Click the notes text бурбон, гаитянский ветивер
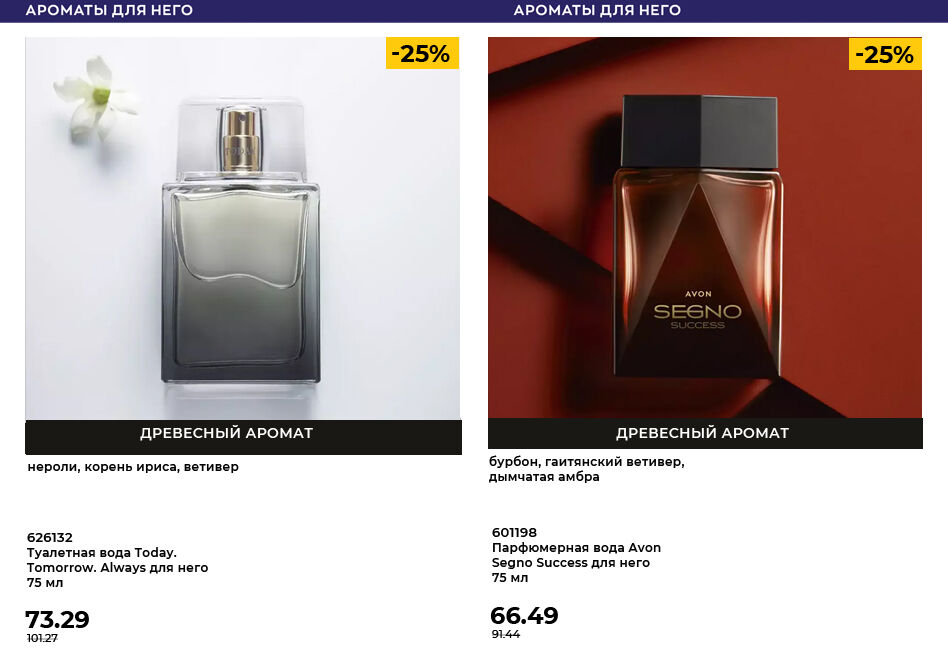Viewport: 948px width, 652px height. pyautogui.click(x=586, y=462)
